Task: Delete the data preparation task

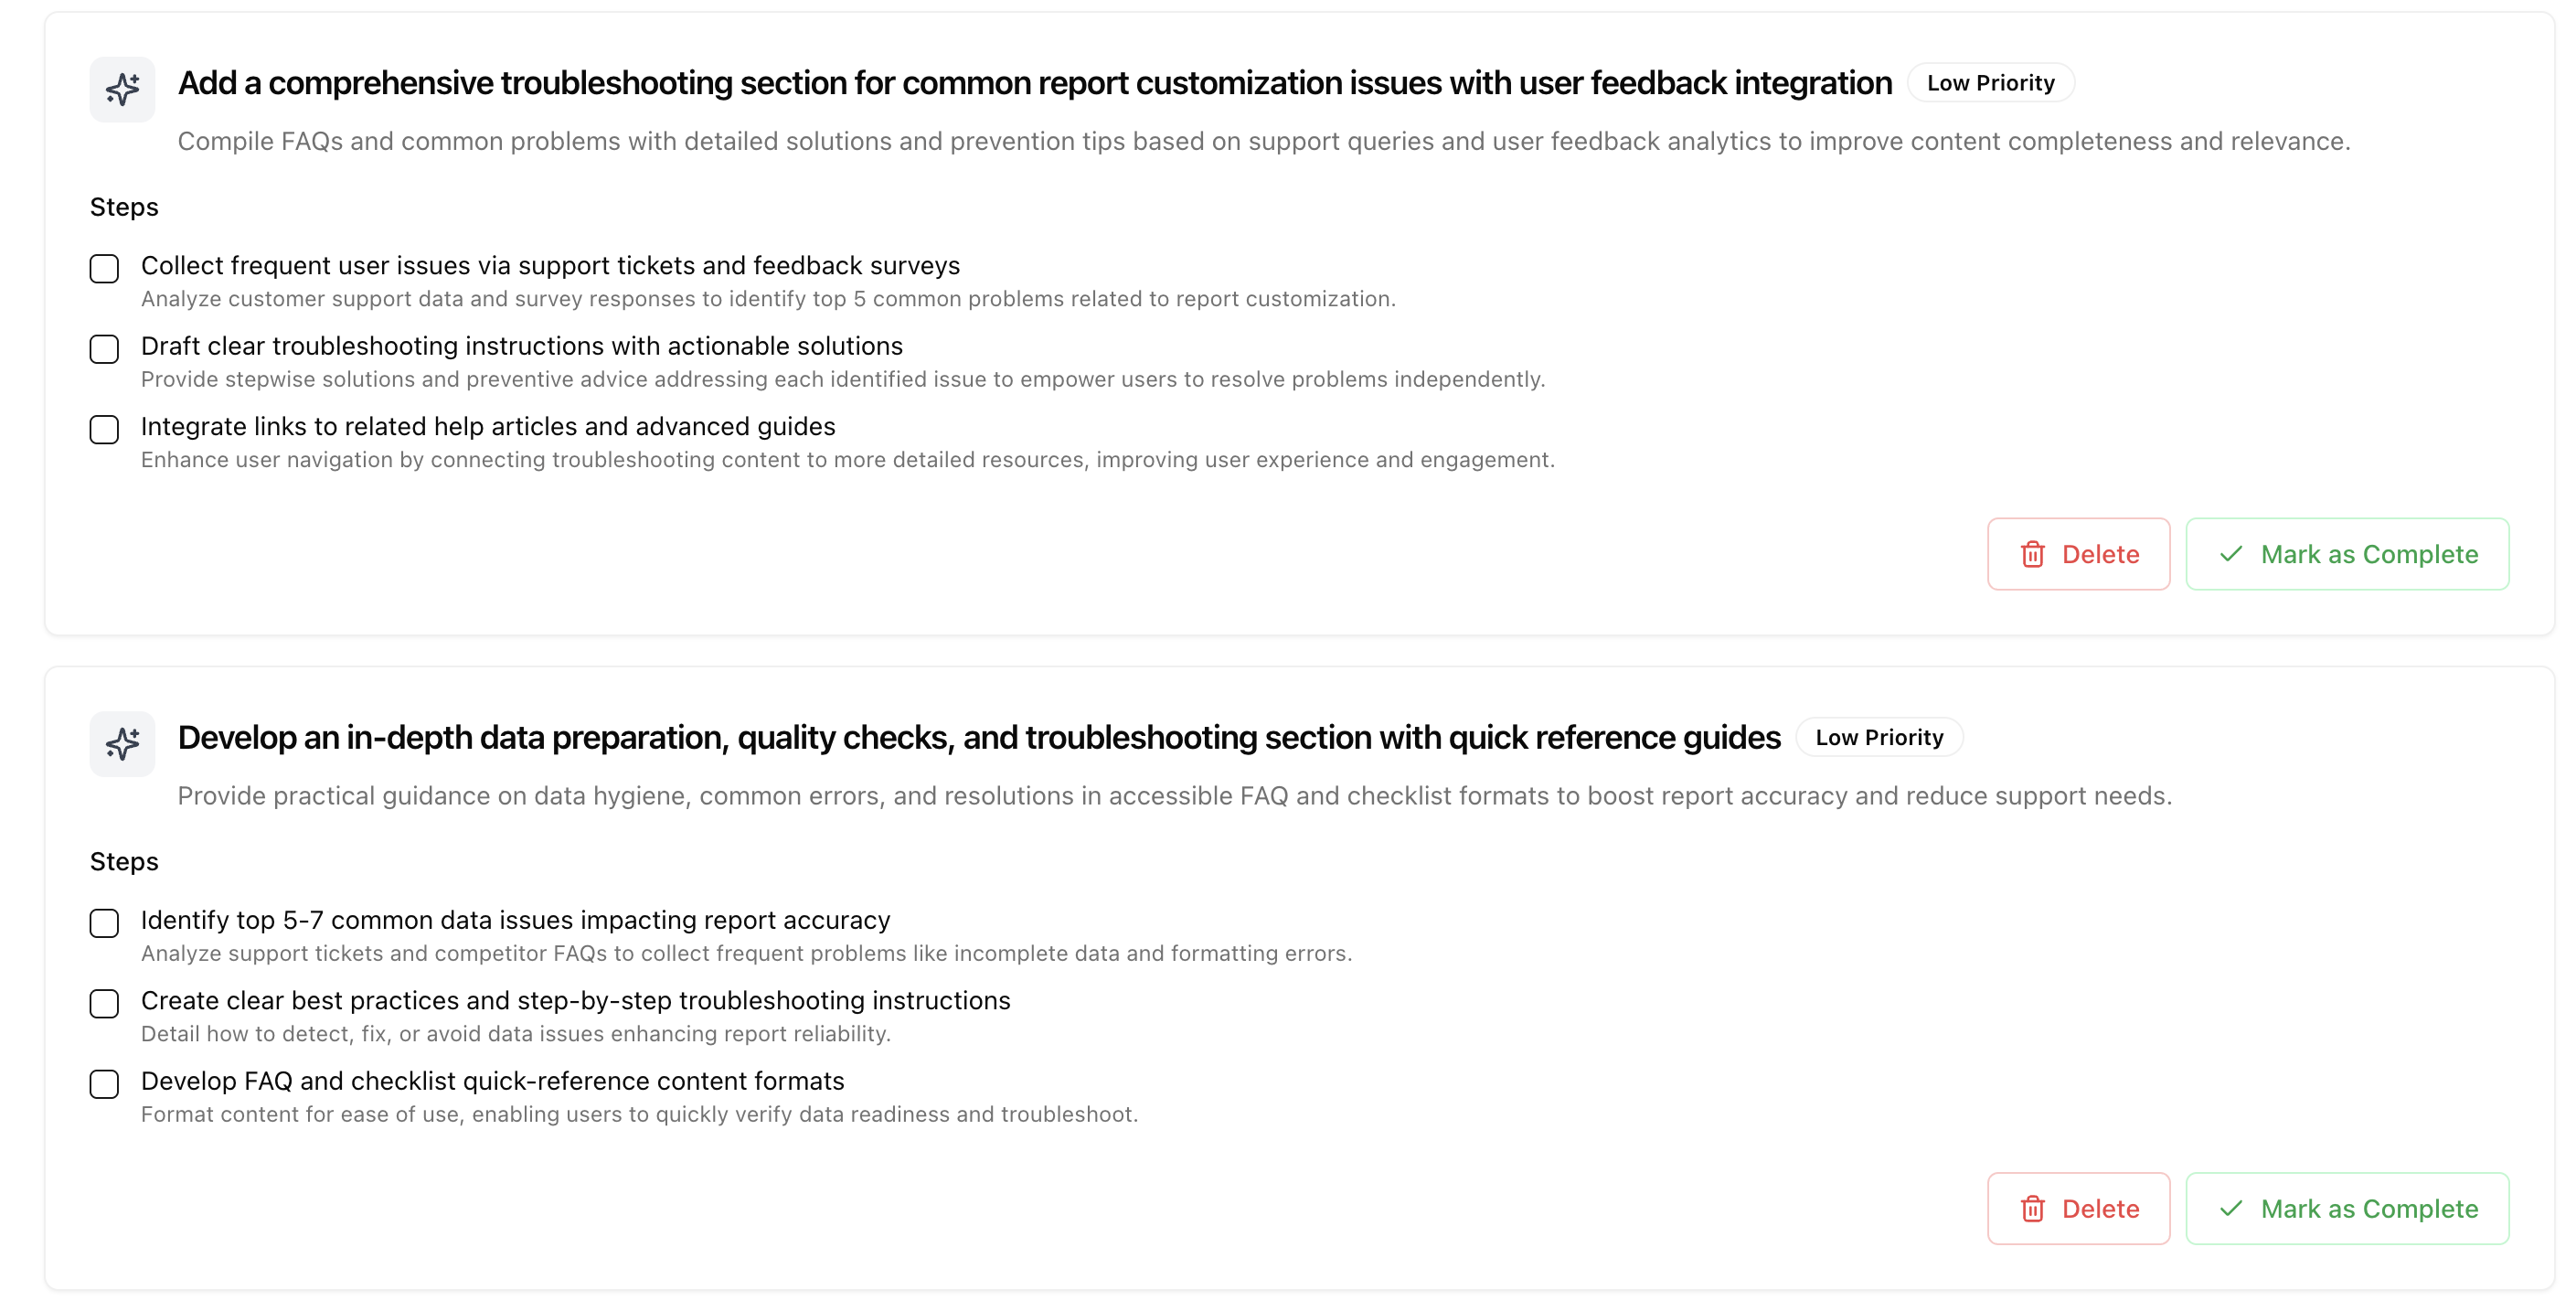Action: pos(2078,1208)
